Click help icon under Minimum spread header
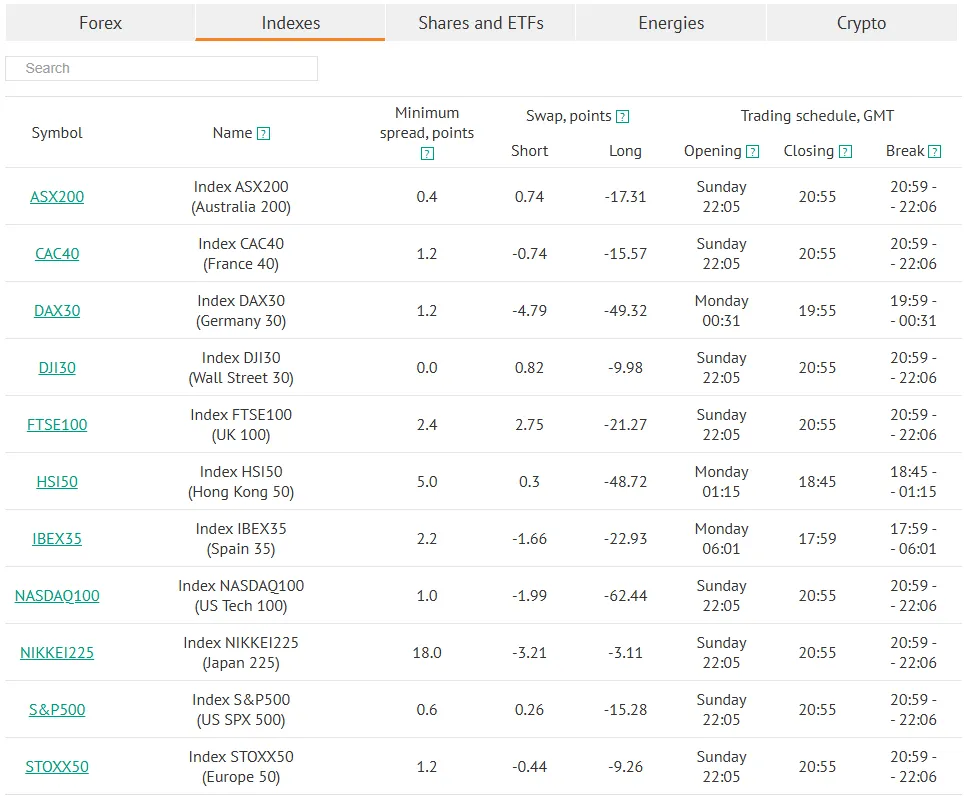969x800 pixels. pyautogui.click(x=427, y=154)
